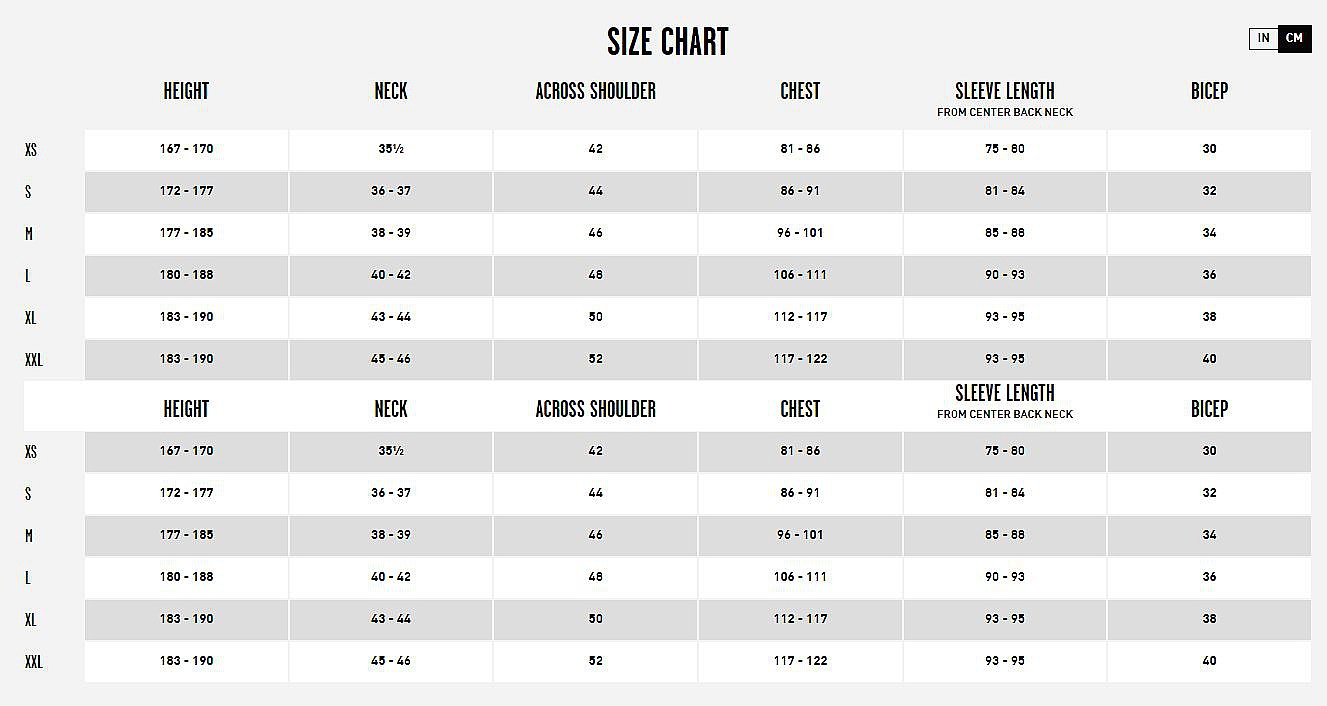Click the BICEP header in the top table
1327x706 pixels.
(x=1209, y=91)
